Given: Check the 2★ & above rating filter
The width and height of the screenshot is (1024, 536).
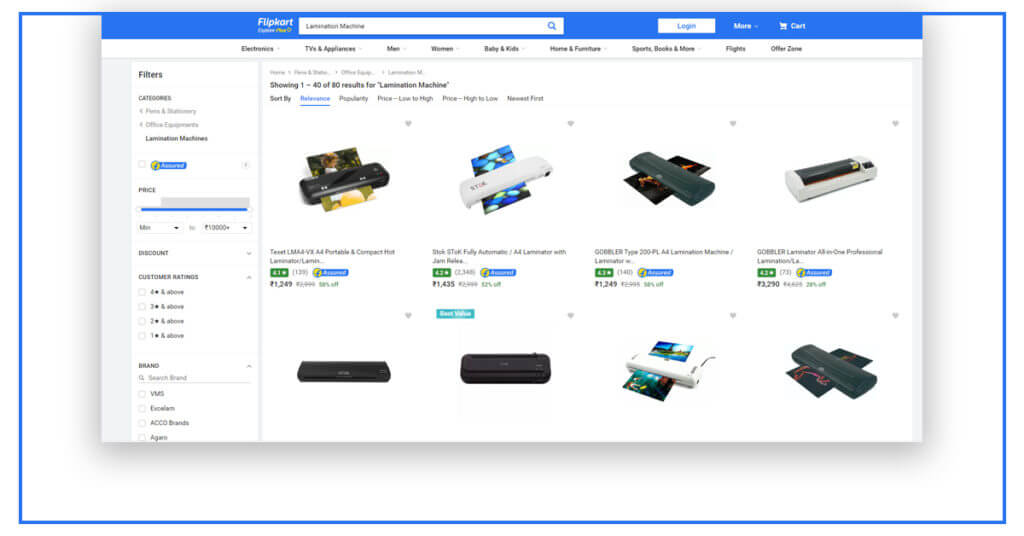Looking at the screenshot, I should click(142, 321).
